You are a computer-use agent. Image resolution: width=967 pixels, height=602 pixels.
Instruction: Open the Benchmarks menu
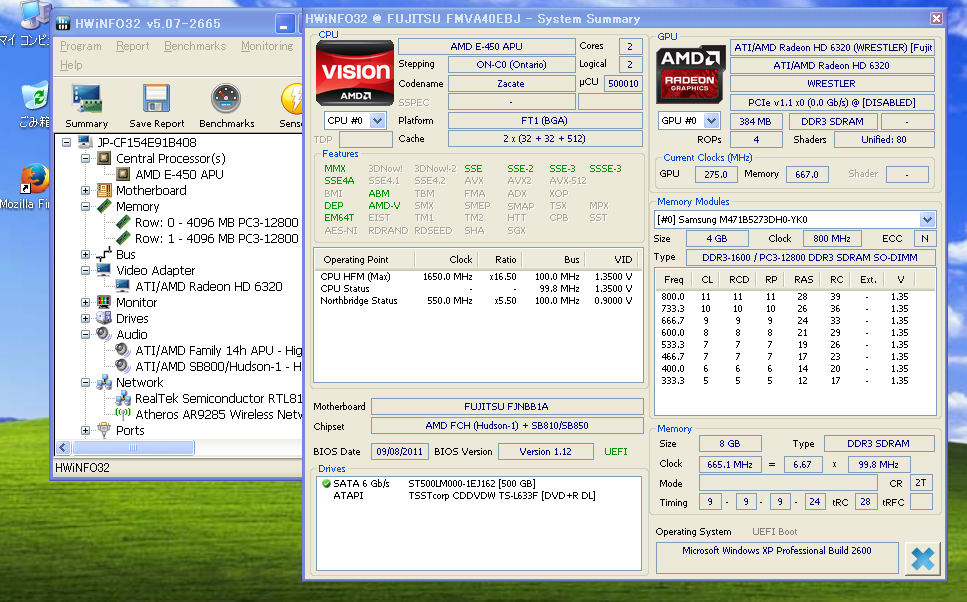coord(195,46)
